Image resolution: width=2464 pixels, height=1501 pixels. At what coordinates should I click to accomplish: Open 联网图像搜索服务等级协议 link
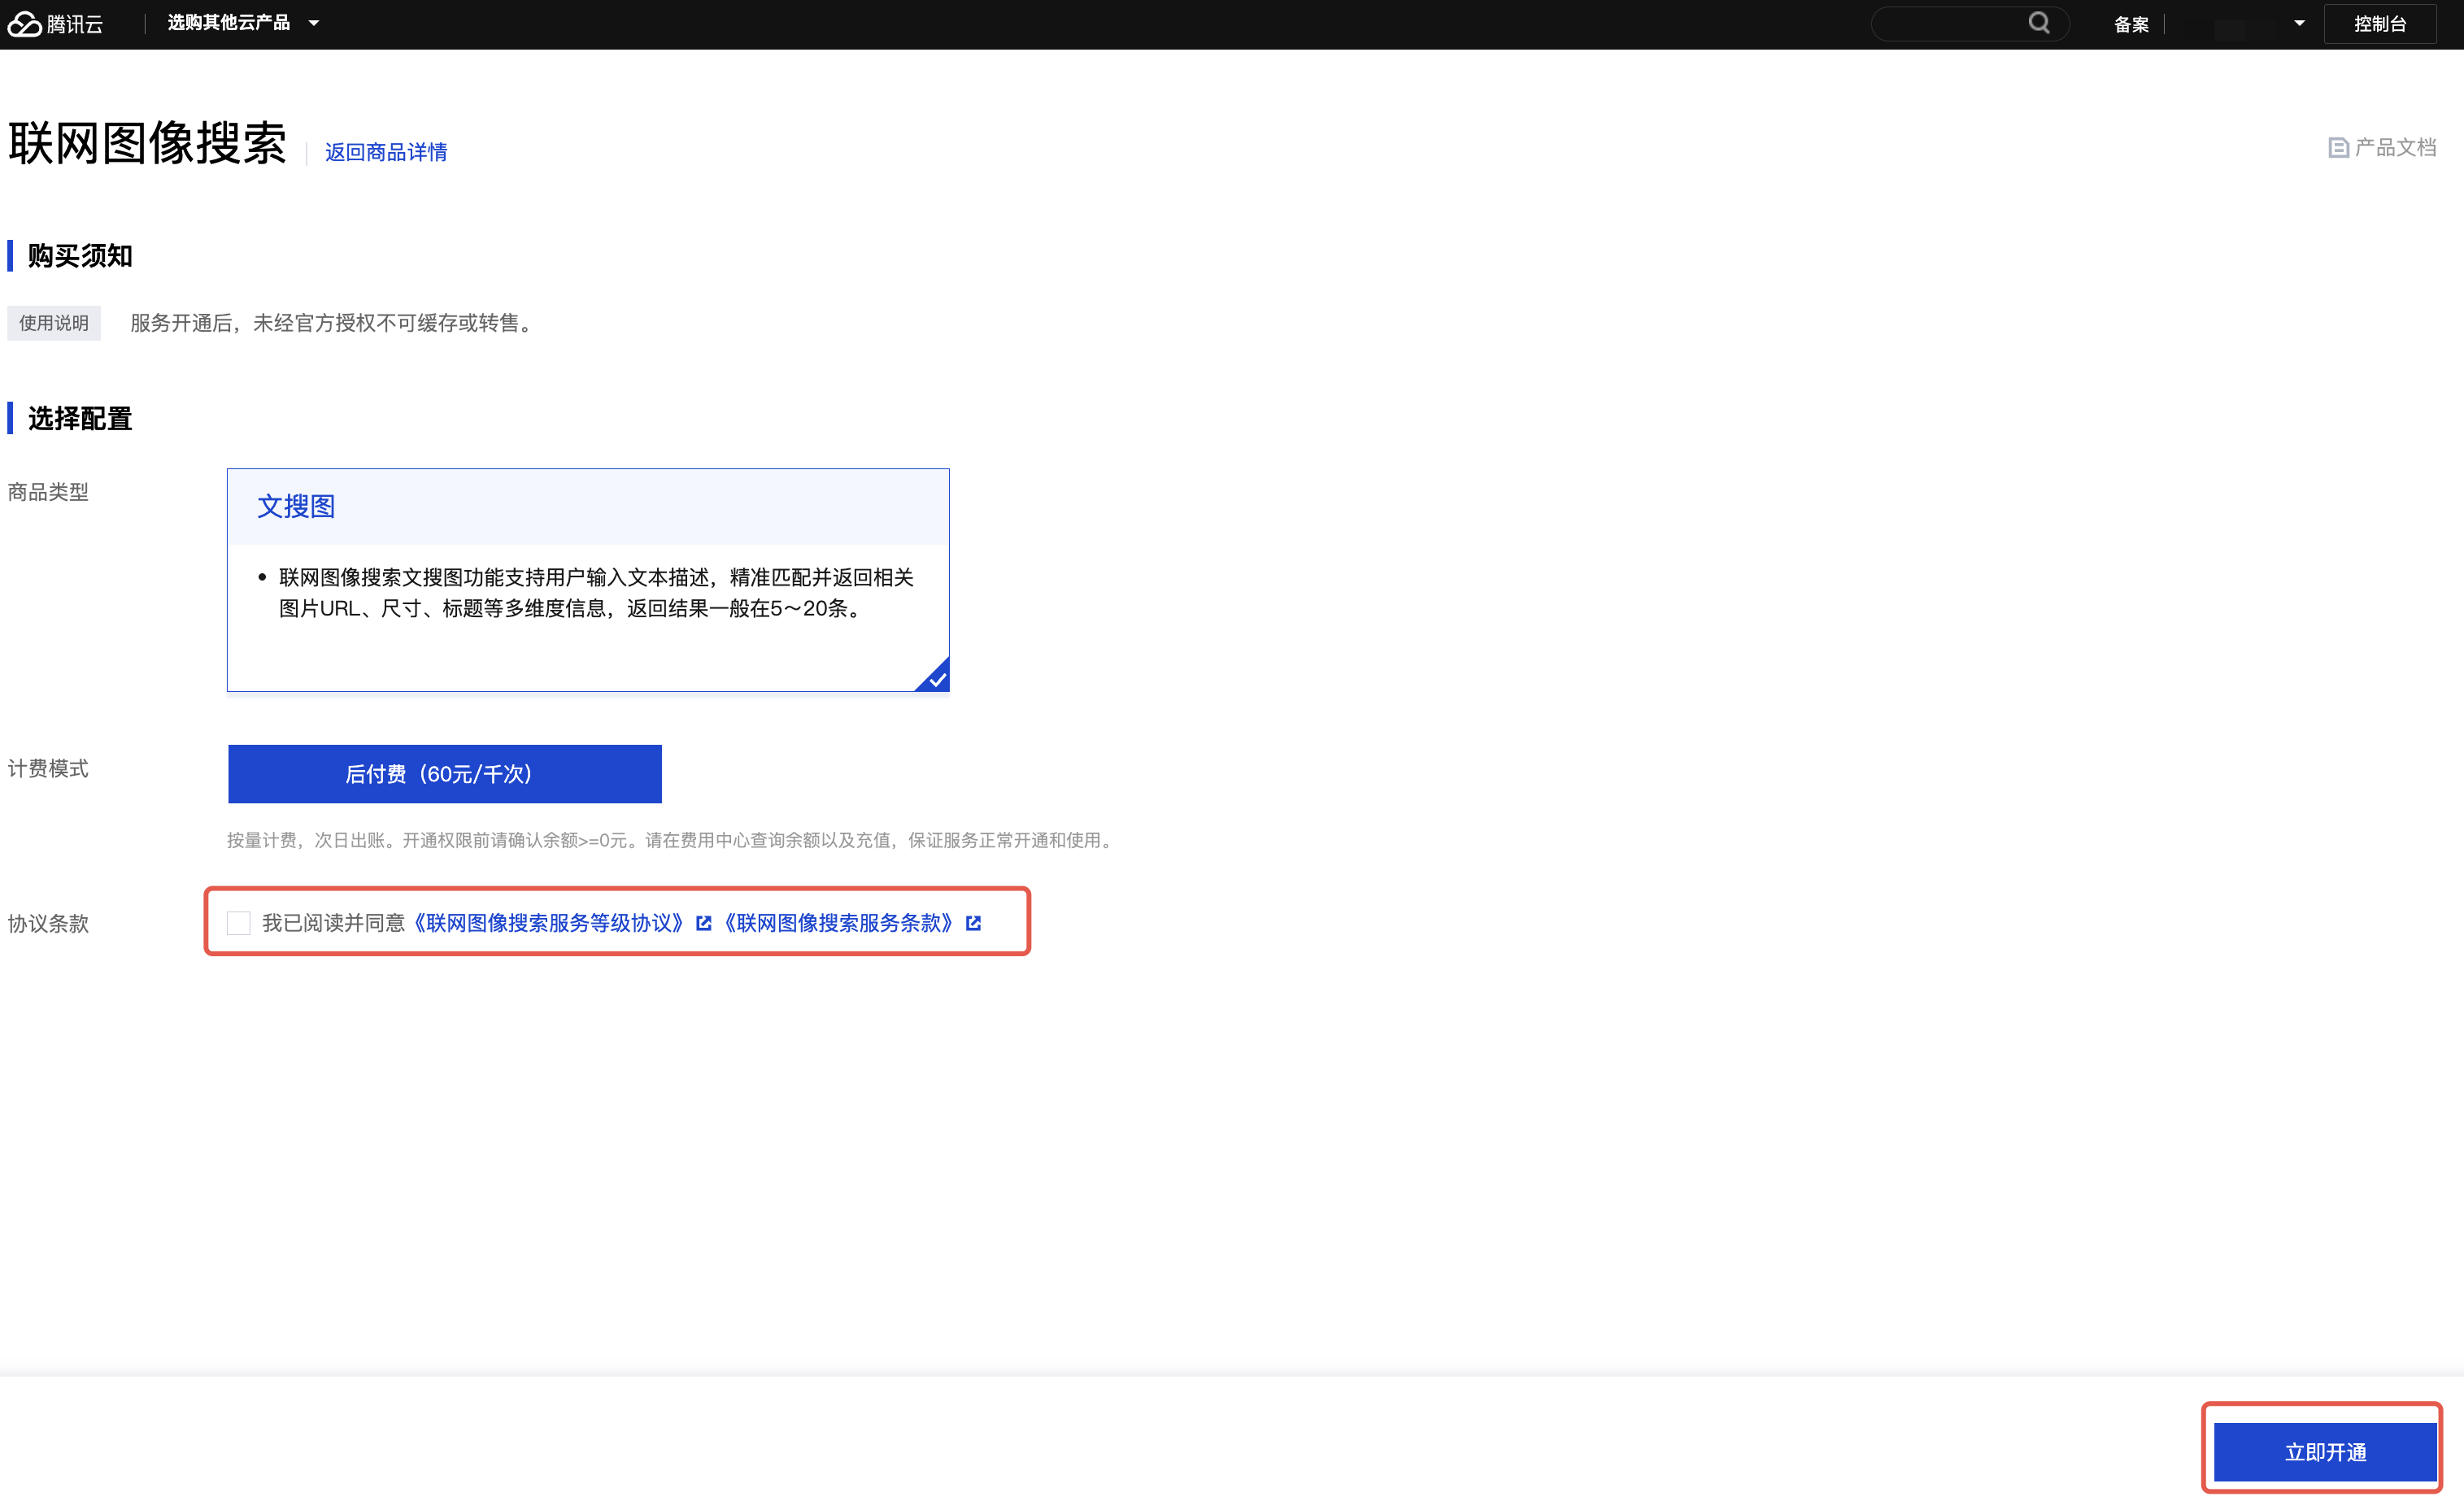[549, 923]
